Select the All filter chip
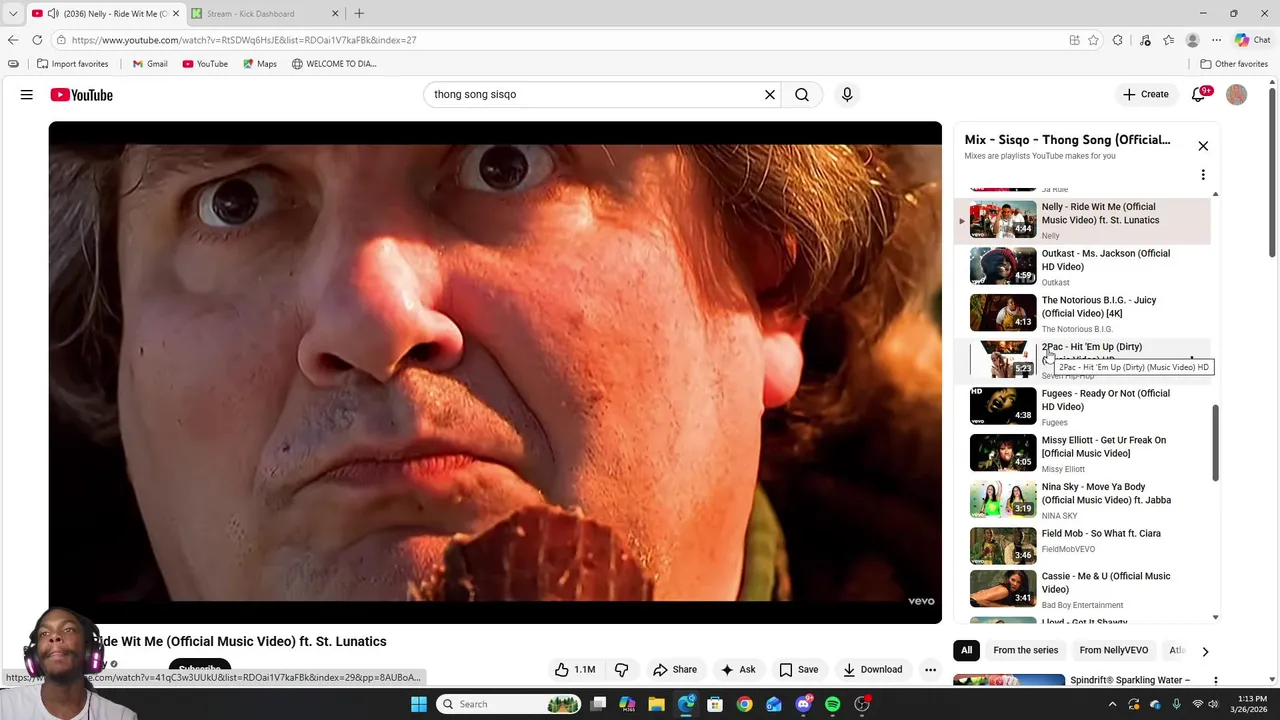The width and height of the screenshot is (1280, 720). 967,651
